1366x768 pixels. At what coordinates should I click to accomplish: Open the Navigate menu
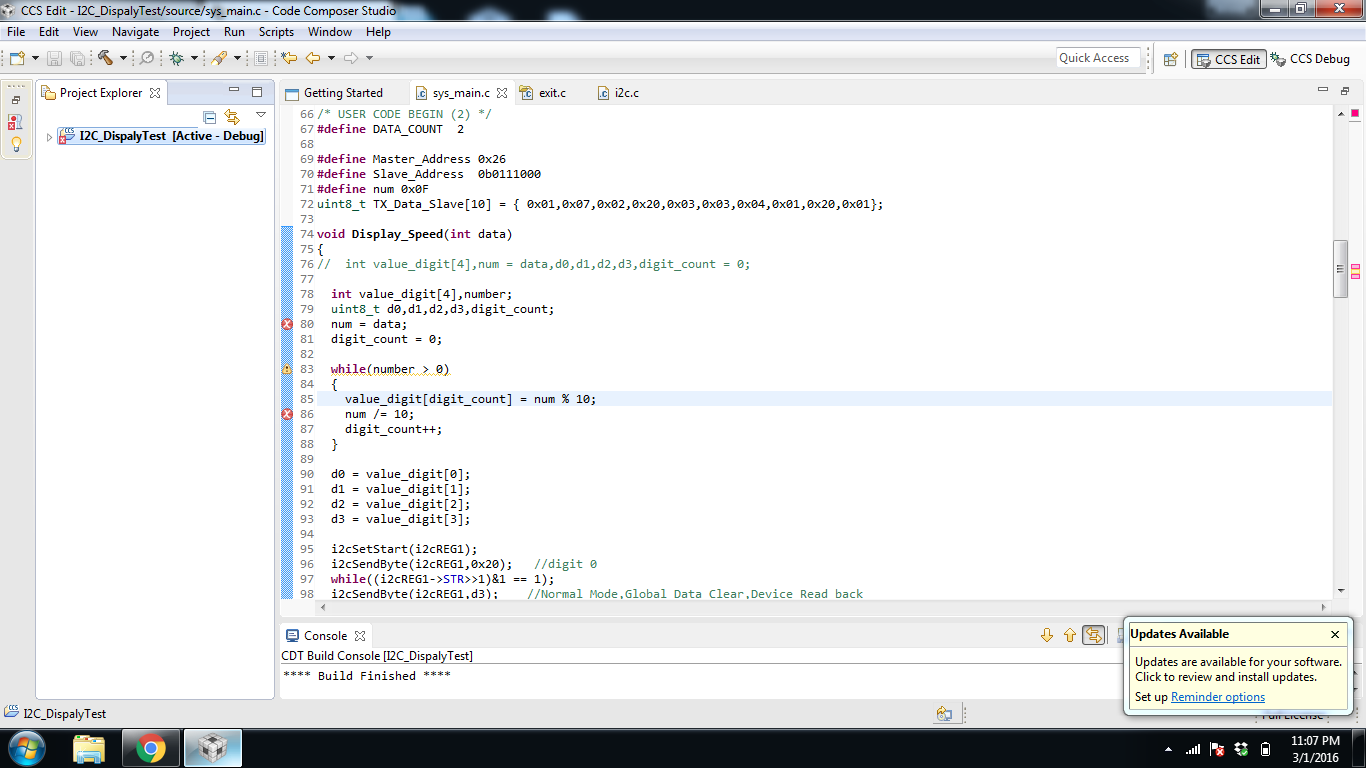[135, 32]
